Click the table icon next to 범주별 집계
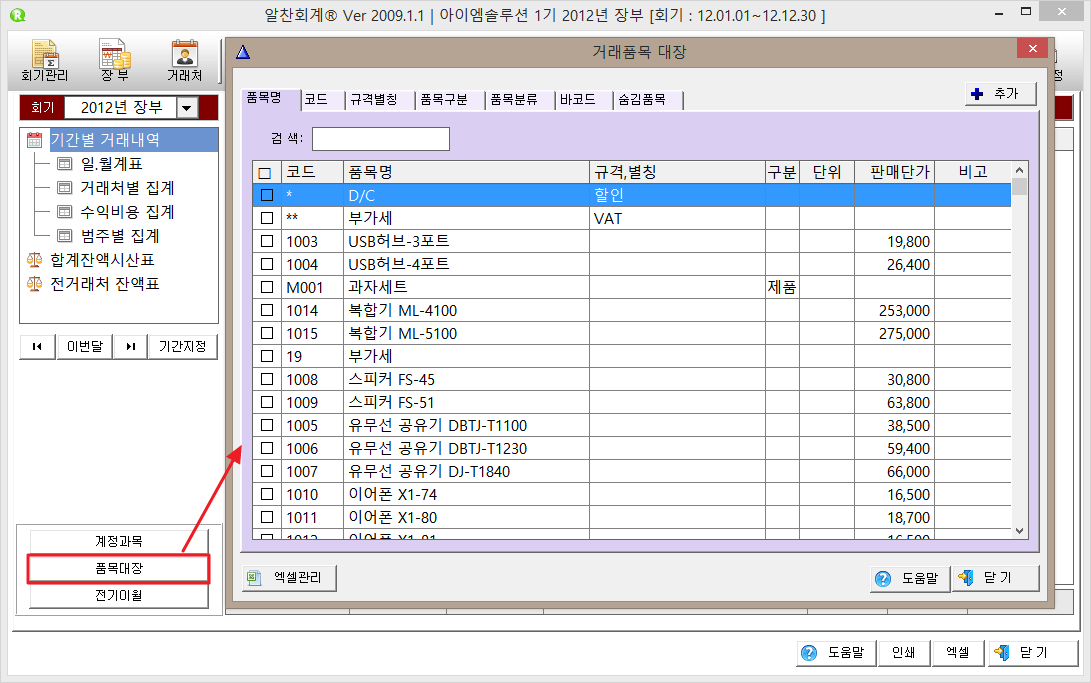Screen dimensions: 1091x683 click(x=65, y=236)
